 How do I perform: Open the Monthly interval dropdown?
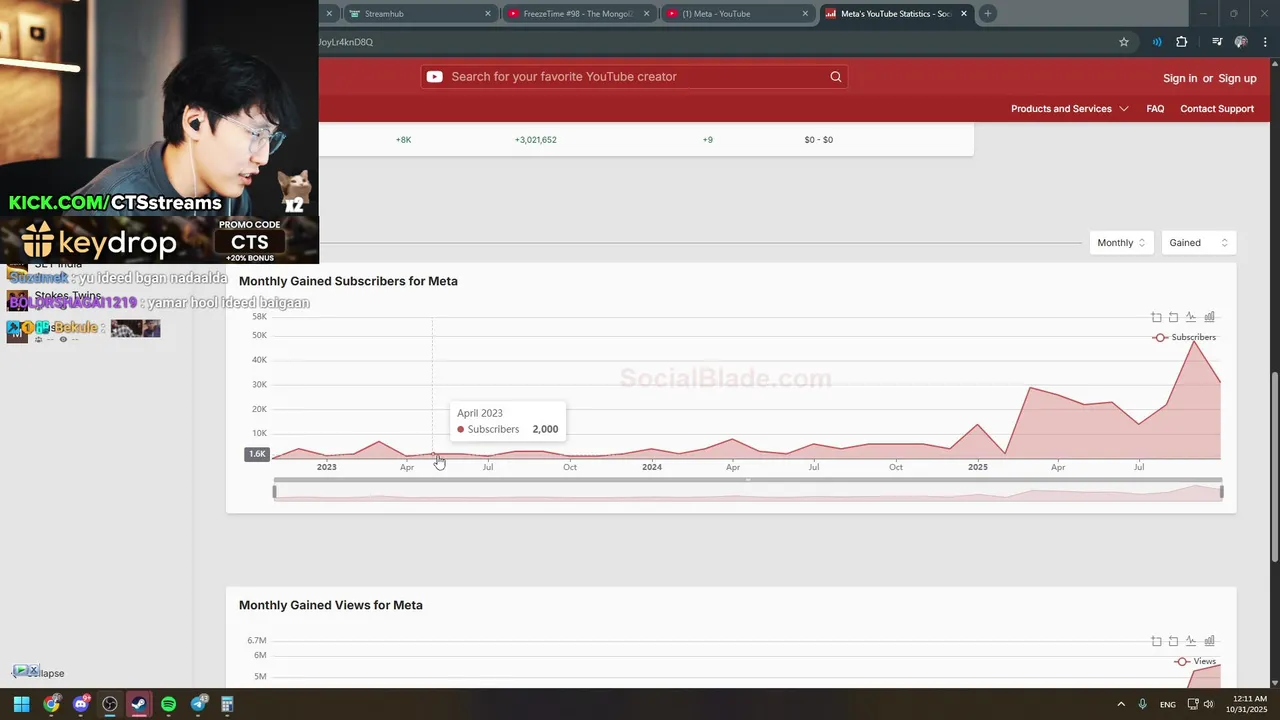[1121, 243]
